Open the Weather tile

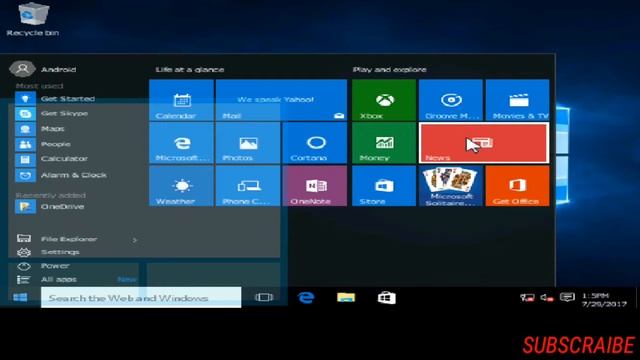coord(181,186)
